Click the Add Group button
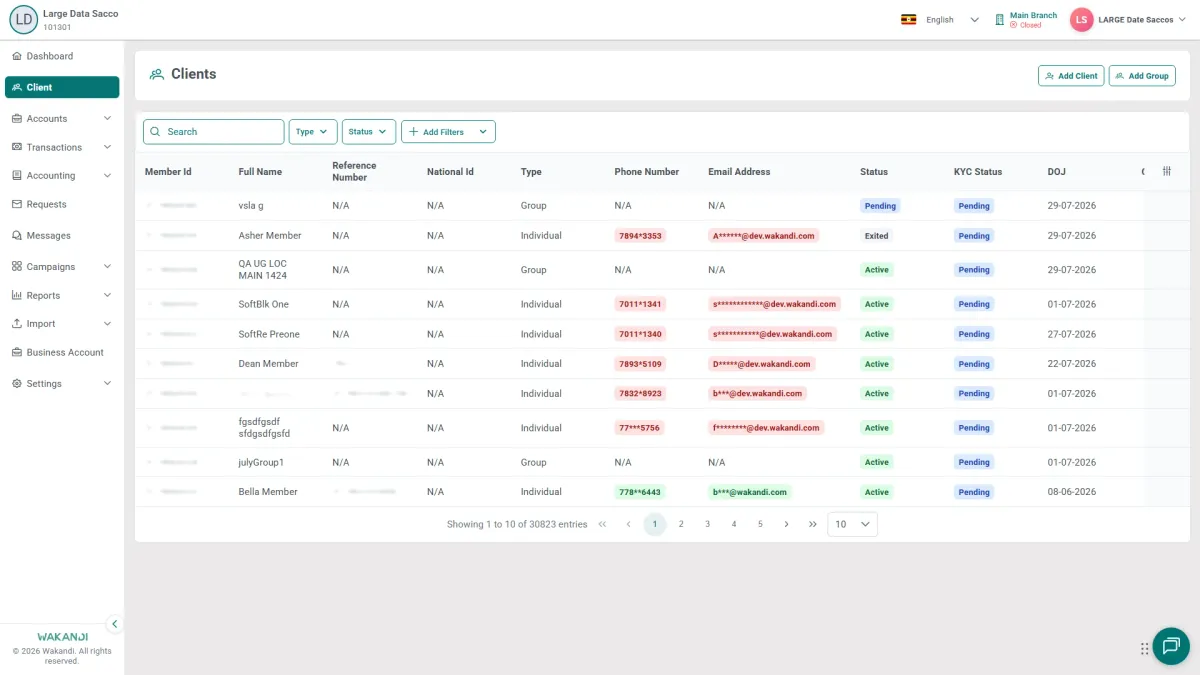Image resolution: width=1200 pixels, height=675 pixels. (1142, 75)
